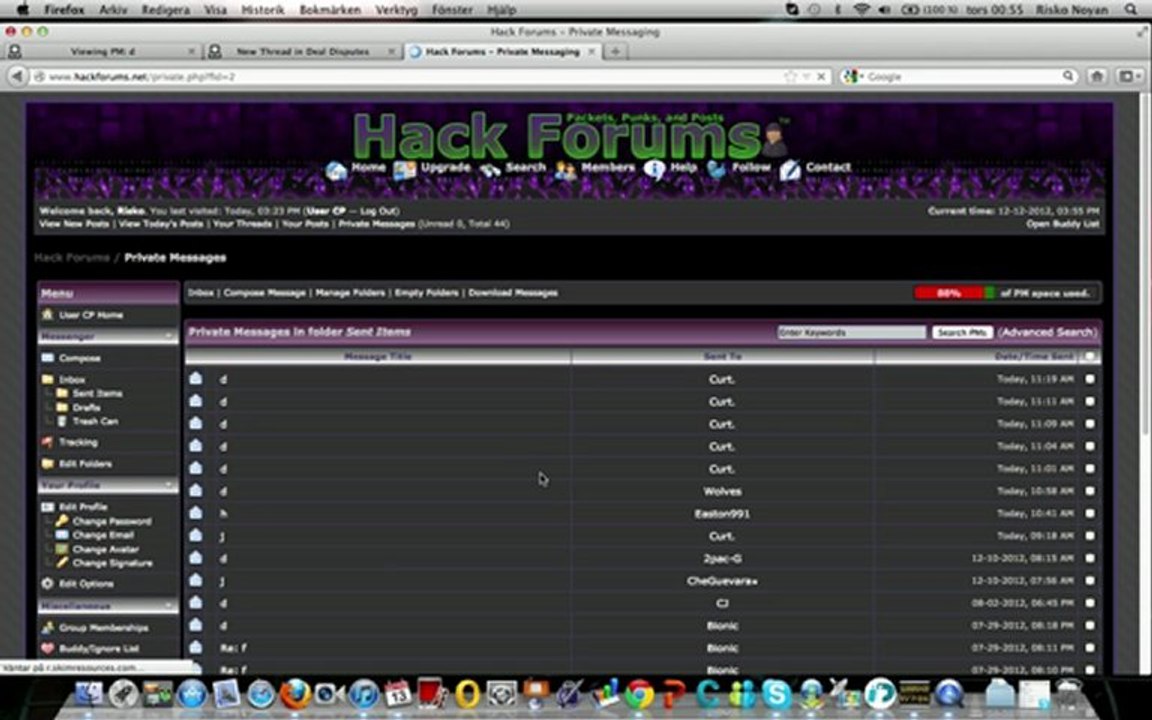1152x720 pixels.
Task: Open Edit Options in sidebar
Action: (86, 584)
